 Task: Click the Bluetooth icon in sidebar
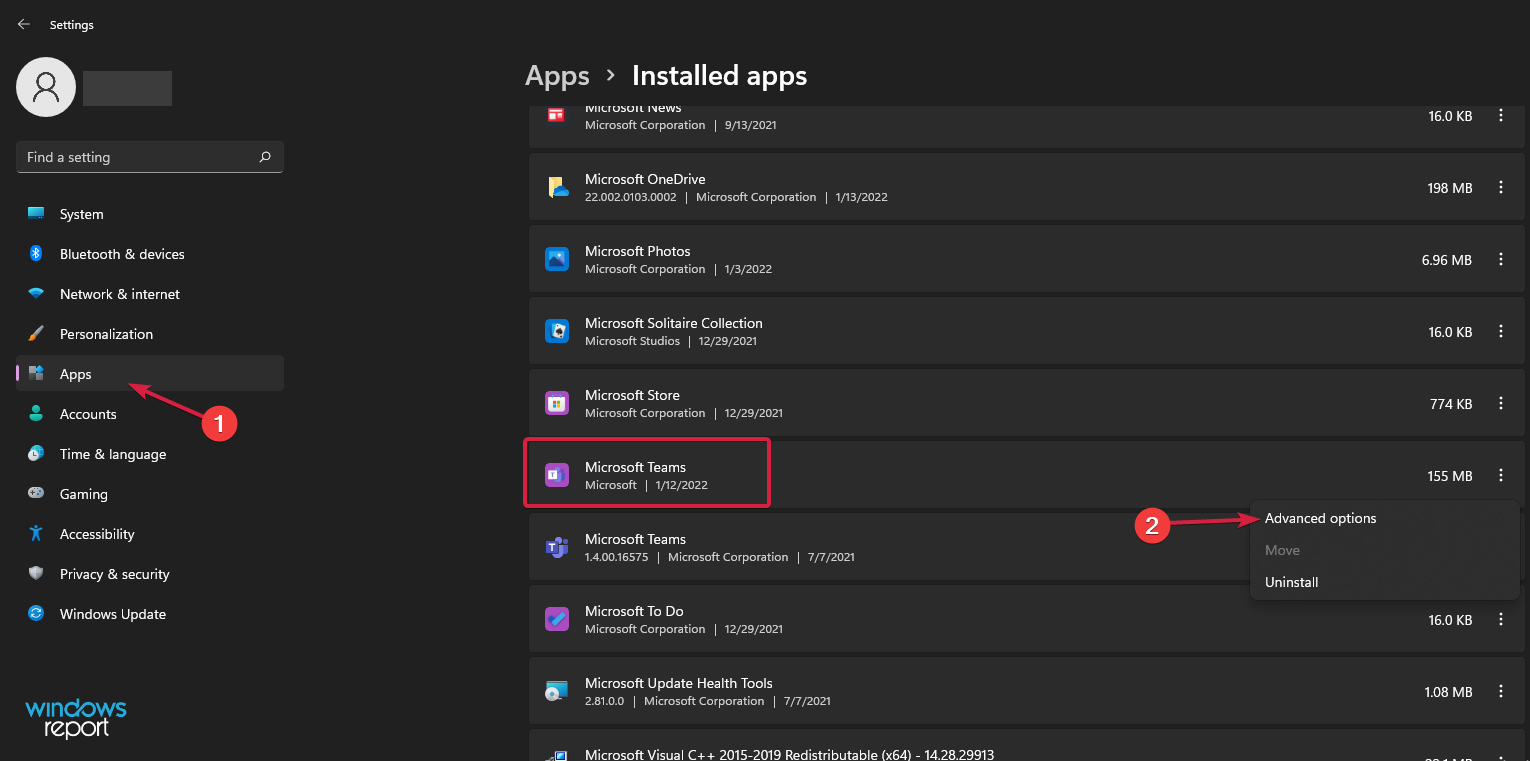click(36, 254)
